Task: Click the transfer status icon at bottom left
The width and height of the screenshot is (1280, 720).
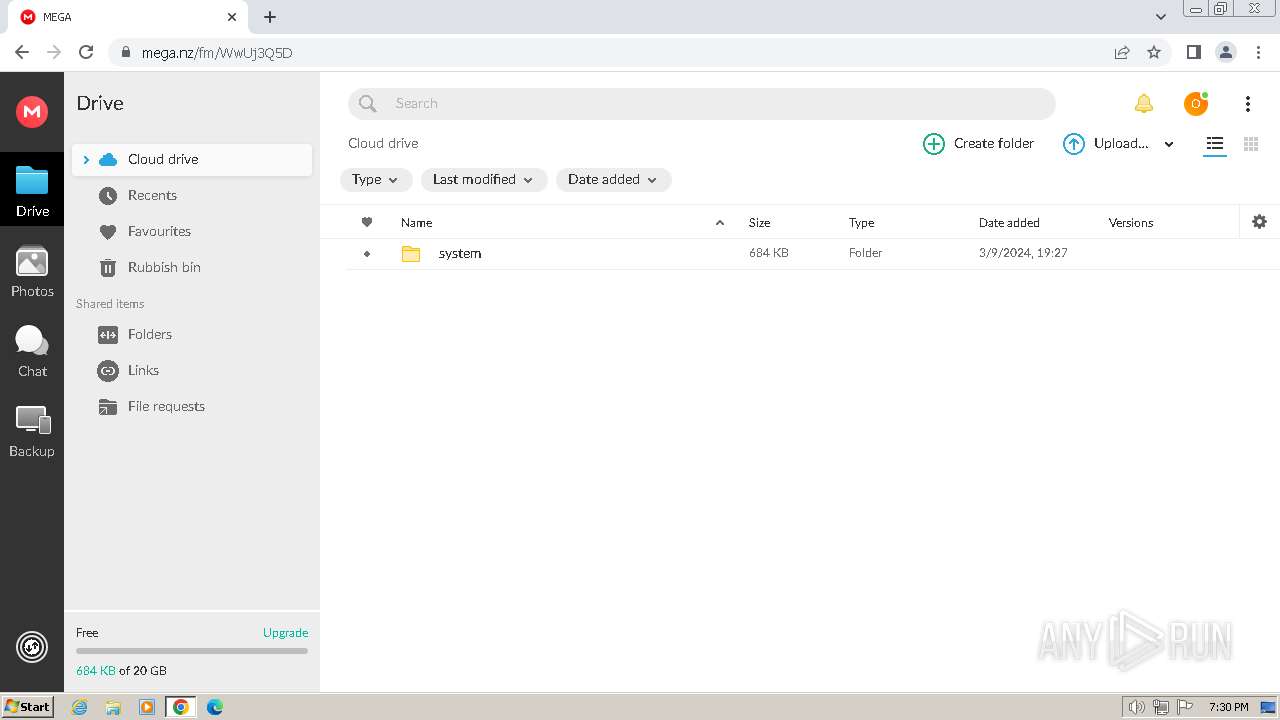Action: coord(32,647)
